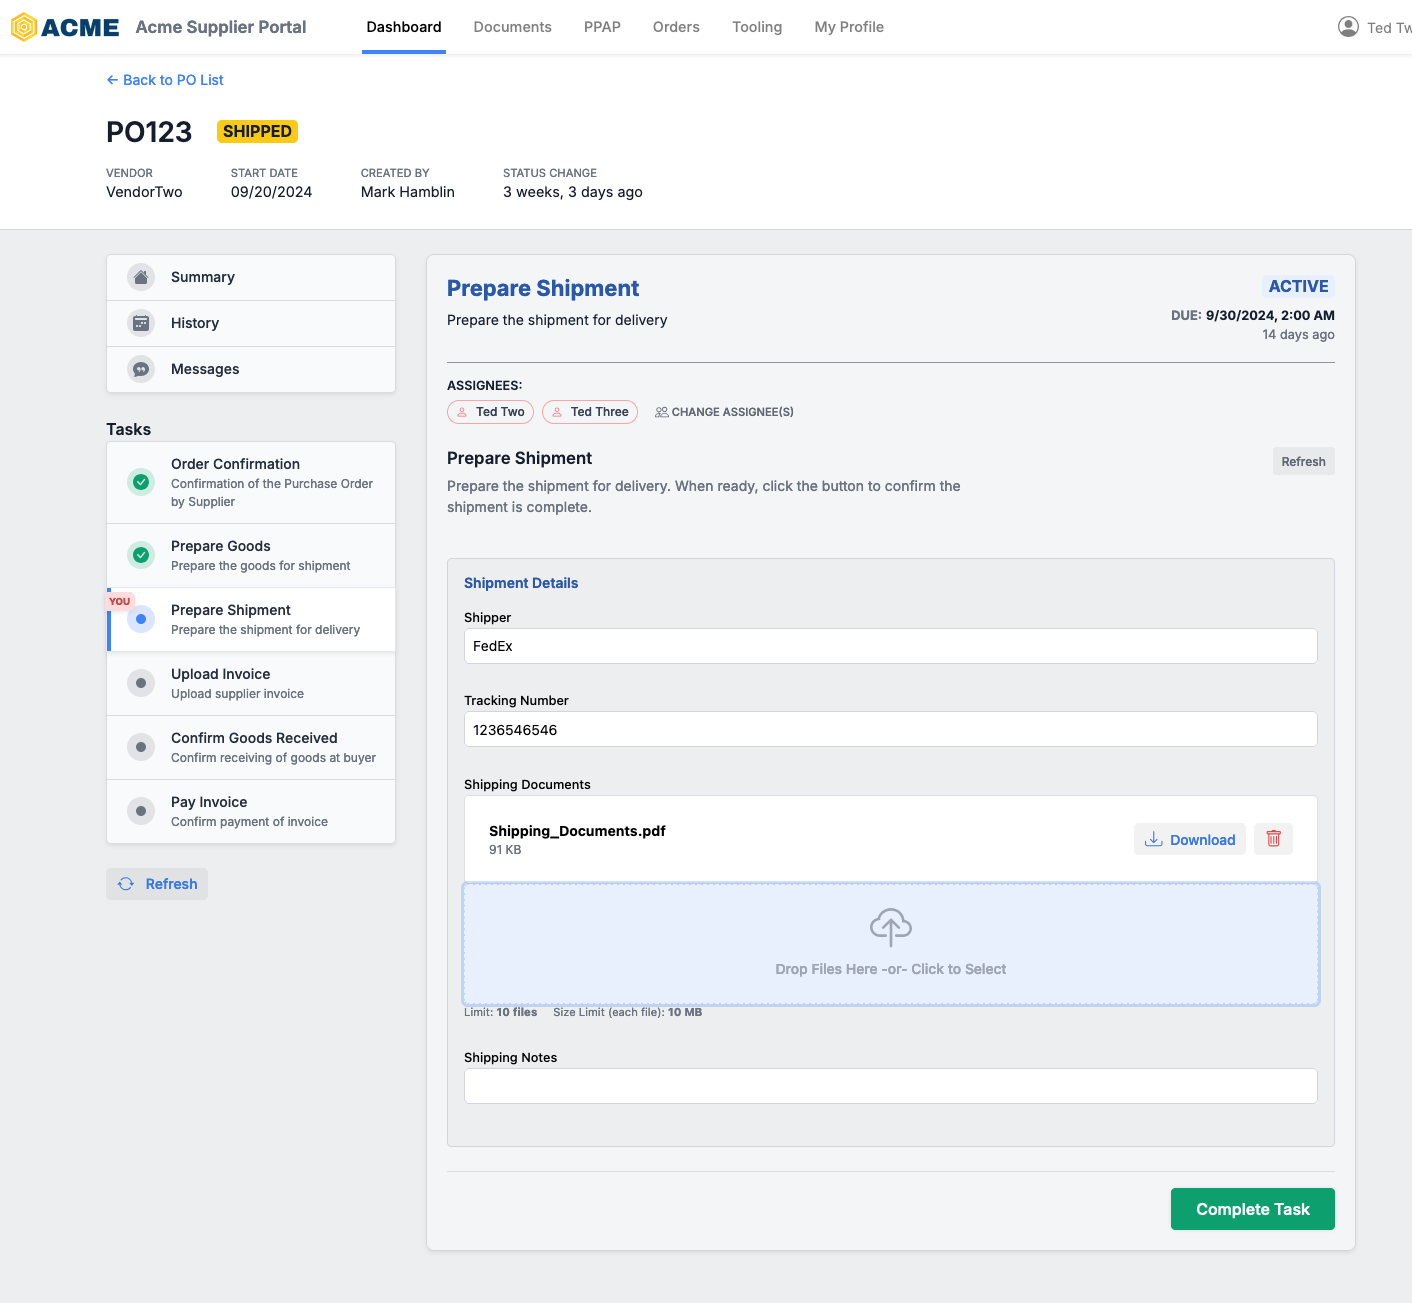Delete Shipping_Documents.pdf with the trash icon
Viewport: 1412px width, 1303px height.
click(1273, 839)
